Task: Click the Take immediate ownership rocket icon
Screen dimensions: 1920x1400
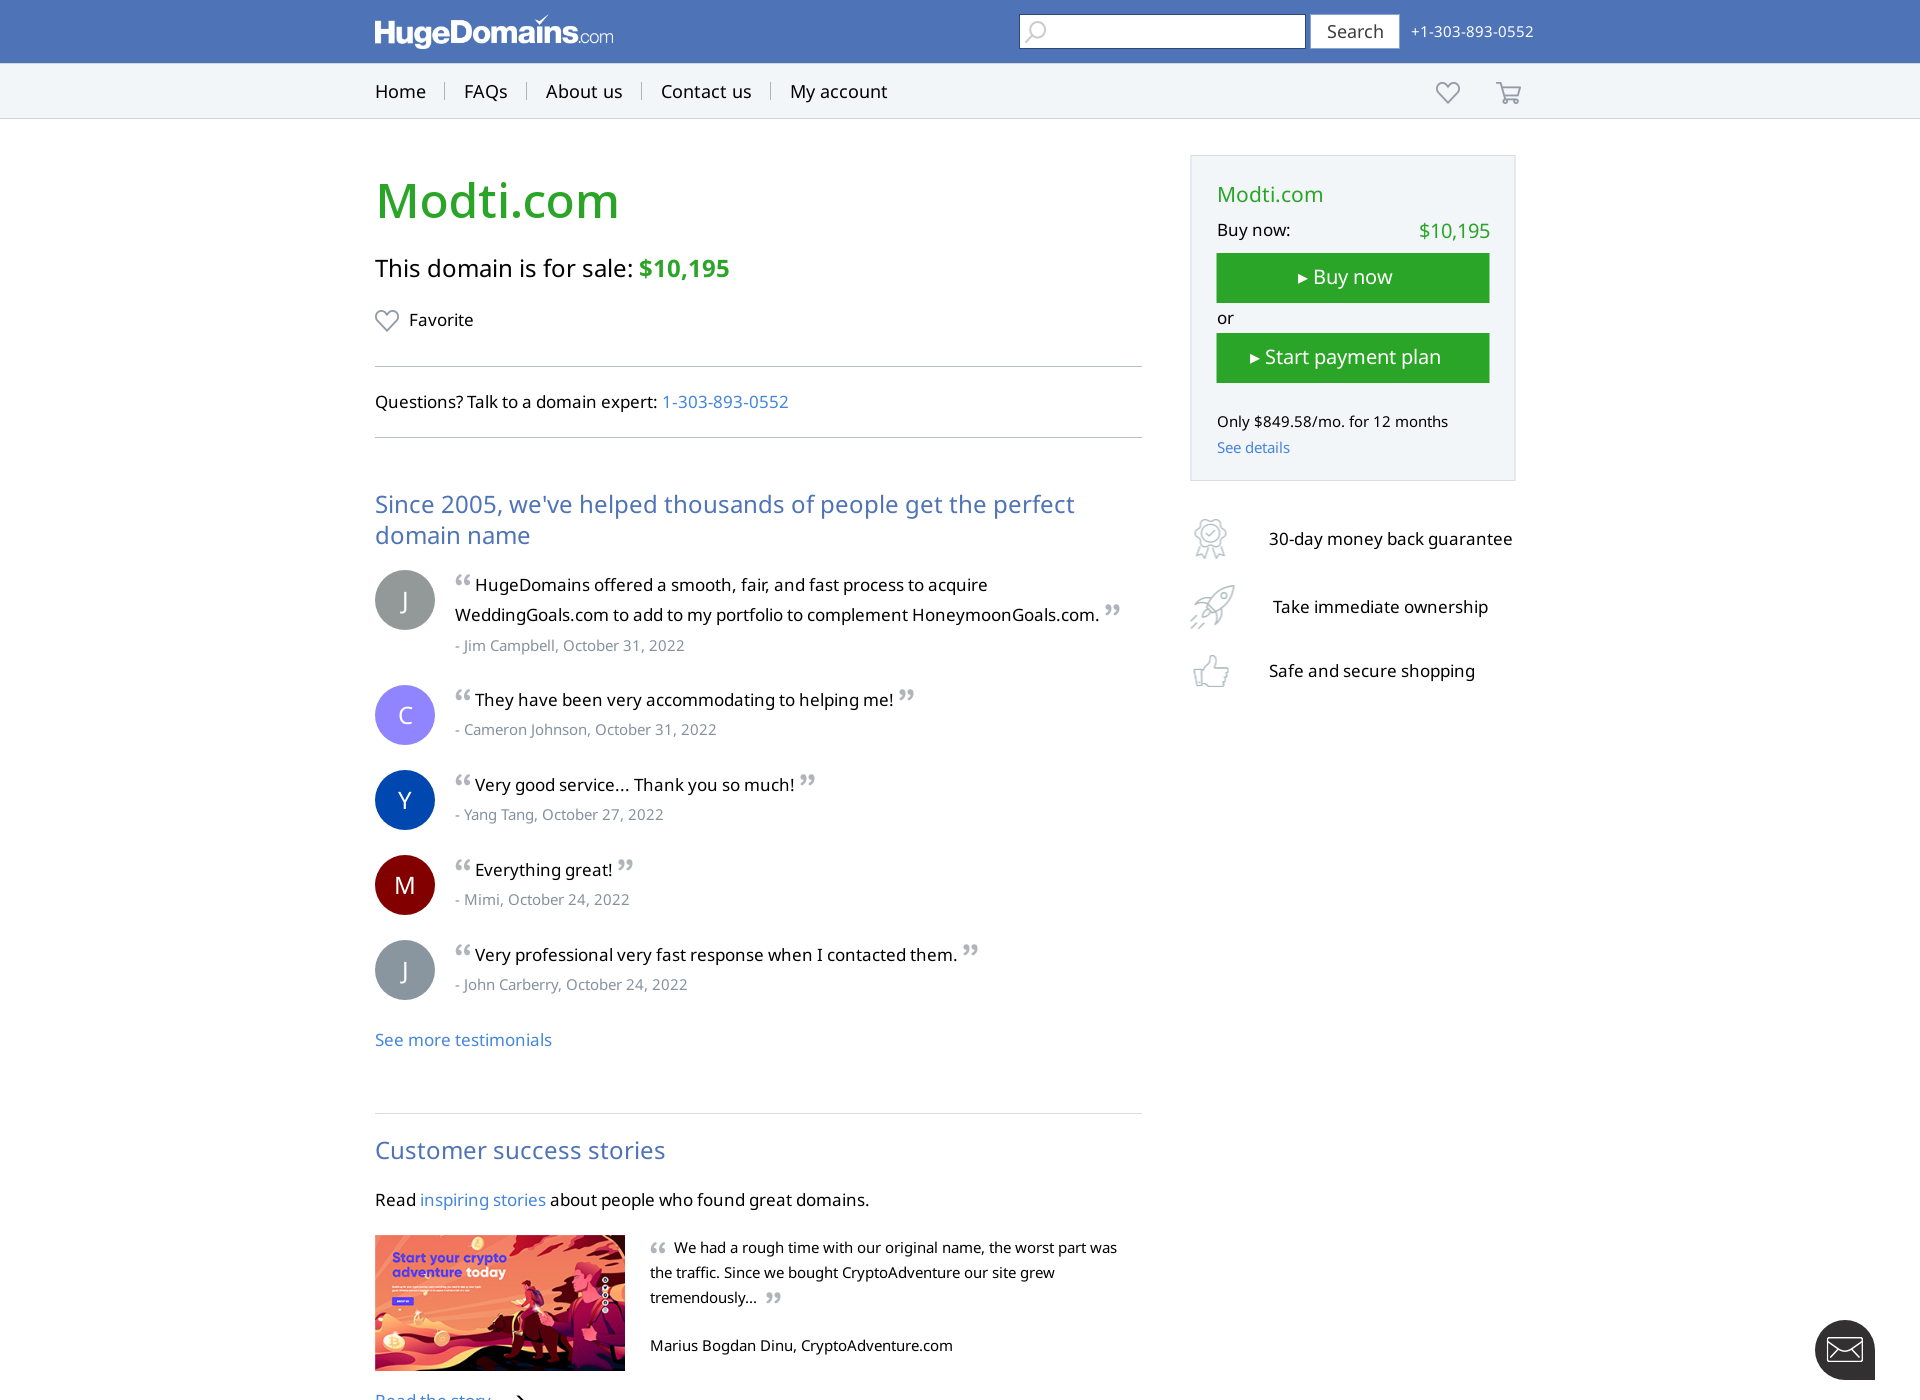Action: (1212, 605)
